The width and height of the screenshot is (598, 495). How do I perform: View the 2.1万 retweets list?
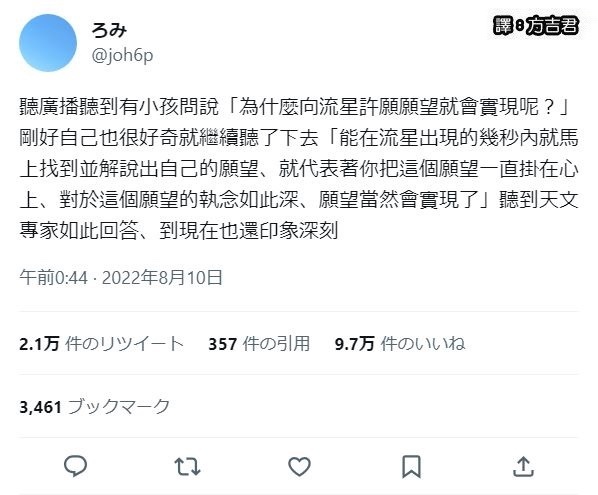pos(102,344)
